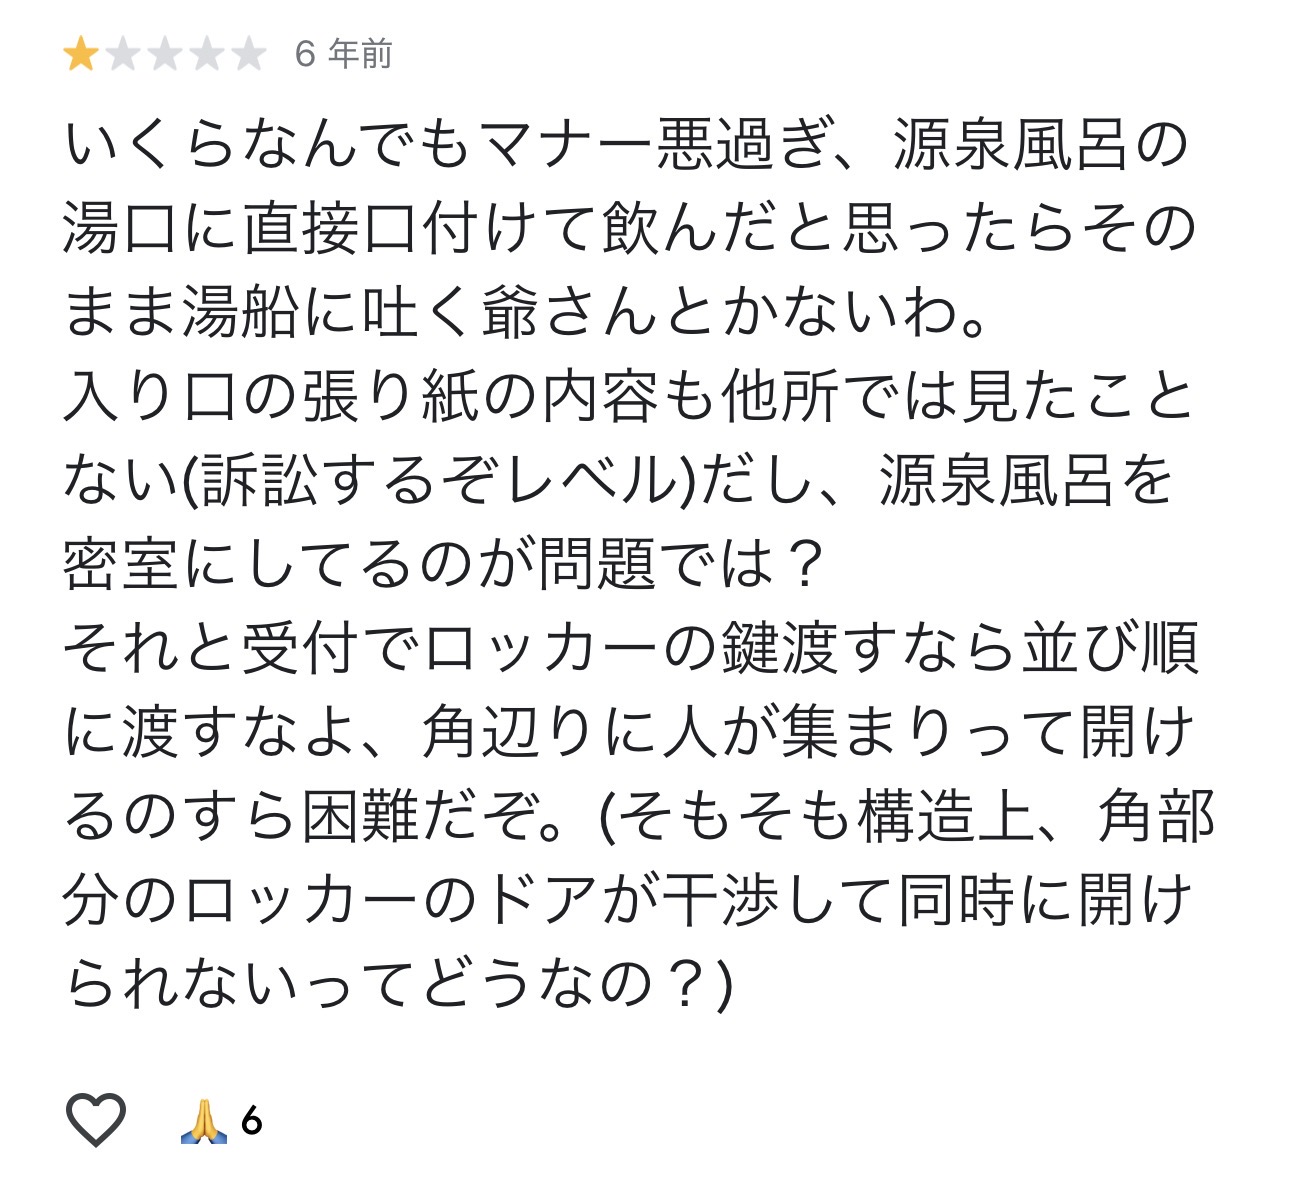The height and width of the screenshot is (1193, 1290).
Task: Click the third gray rating star
Action: pos(164,54)
